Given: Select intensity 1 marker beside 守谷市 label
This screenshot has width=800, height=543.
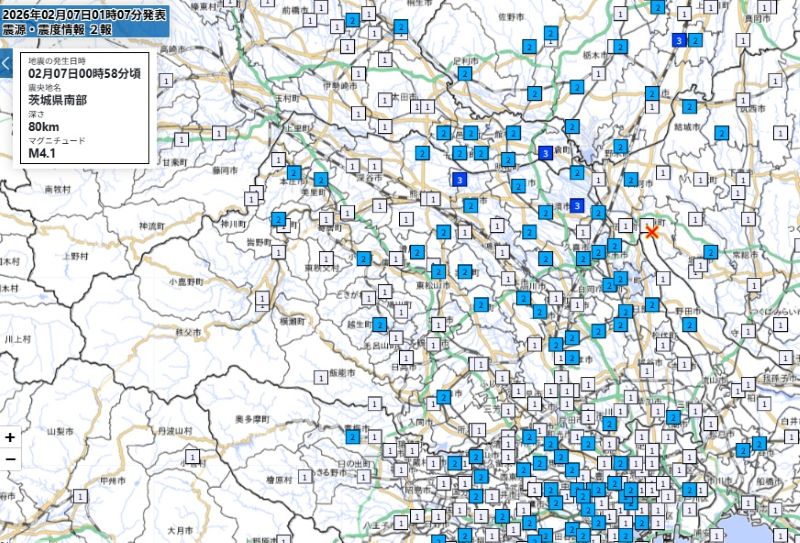Looking at the screenshot, I should pyautogui.click(x=748, y=331).
